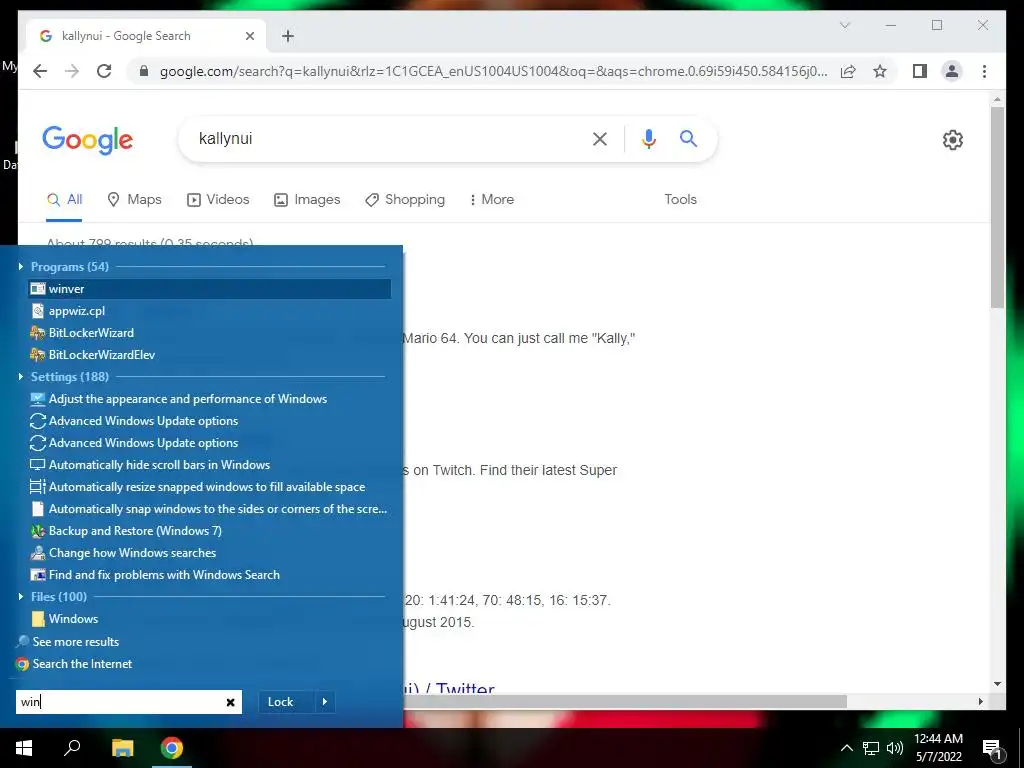
Task: Open the Windows folder result
Action: click(x=210, y=618)
